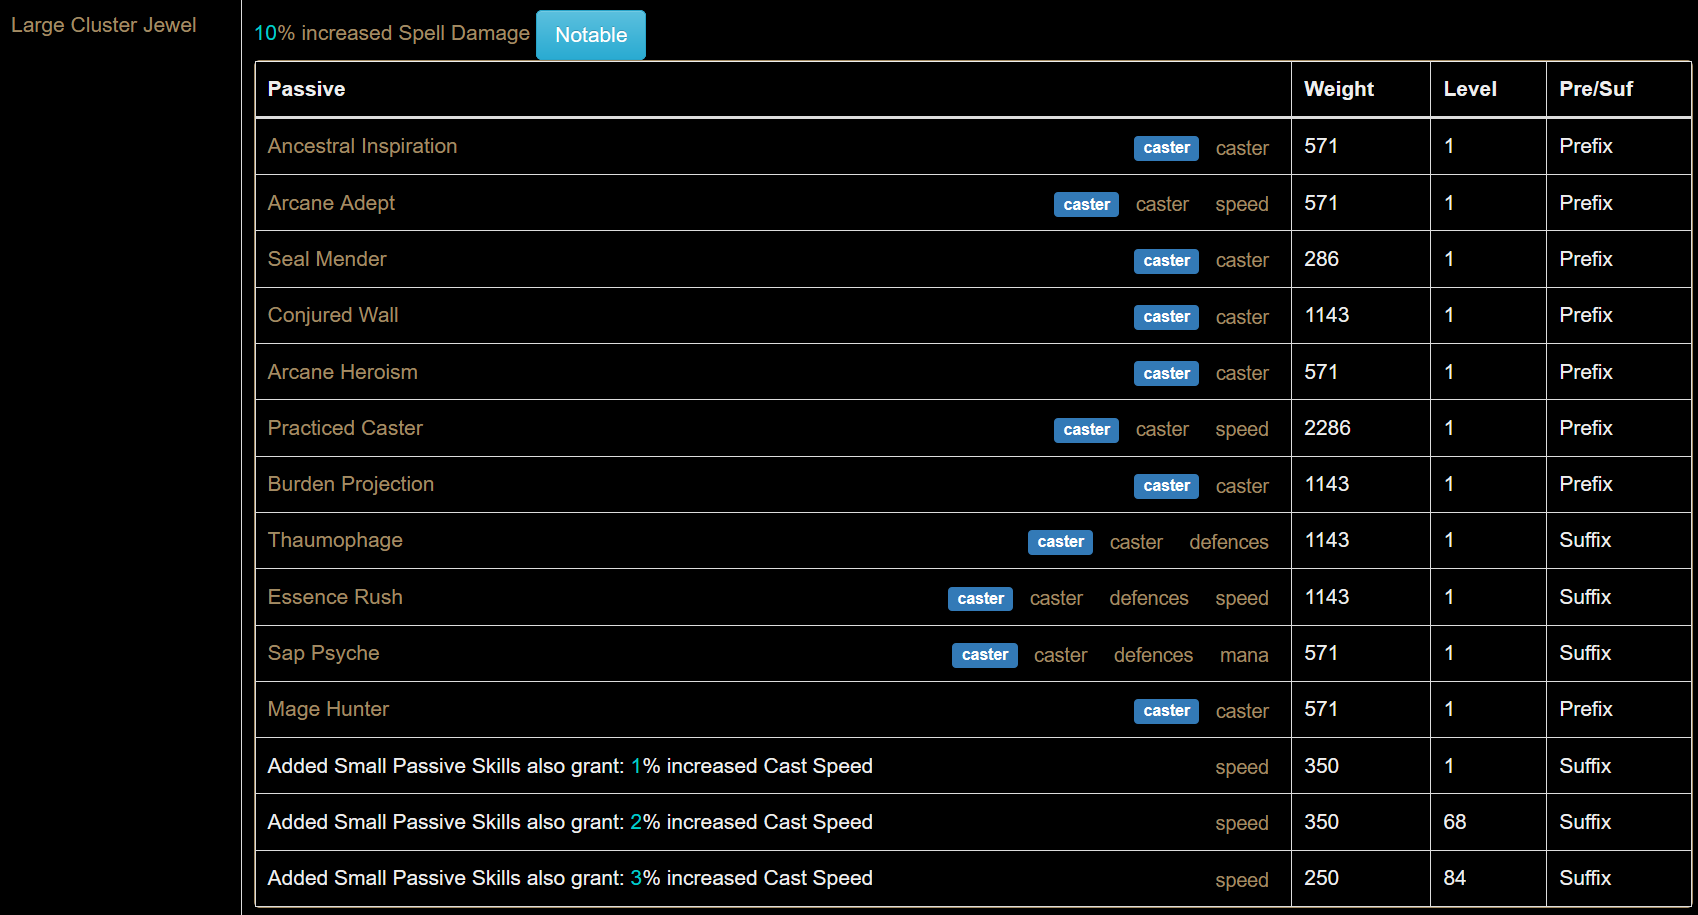Click the Notable button
Image resolution: width=1698 pixels, height=915 pixels.
(591, 35)
